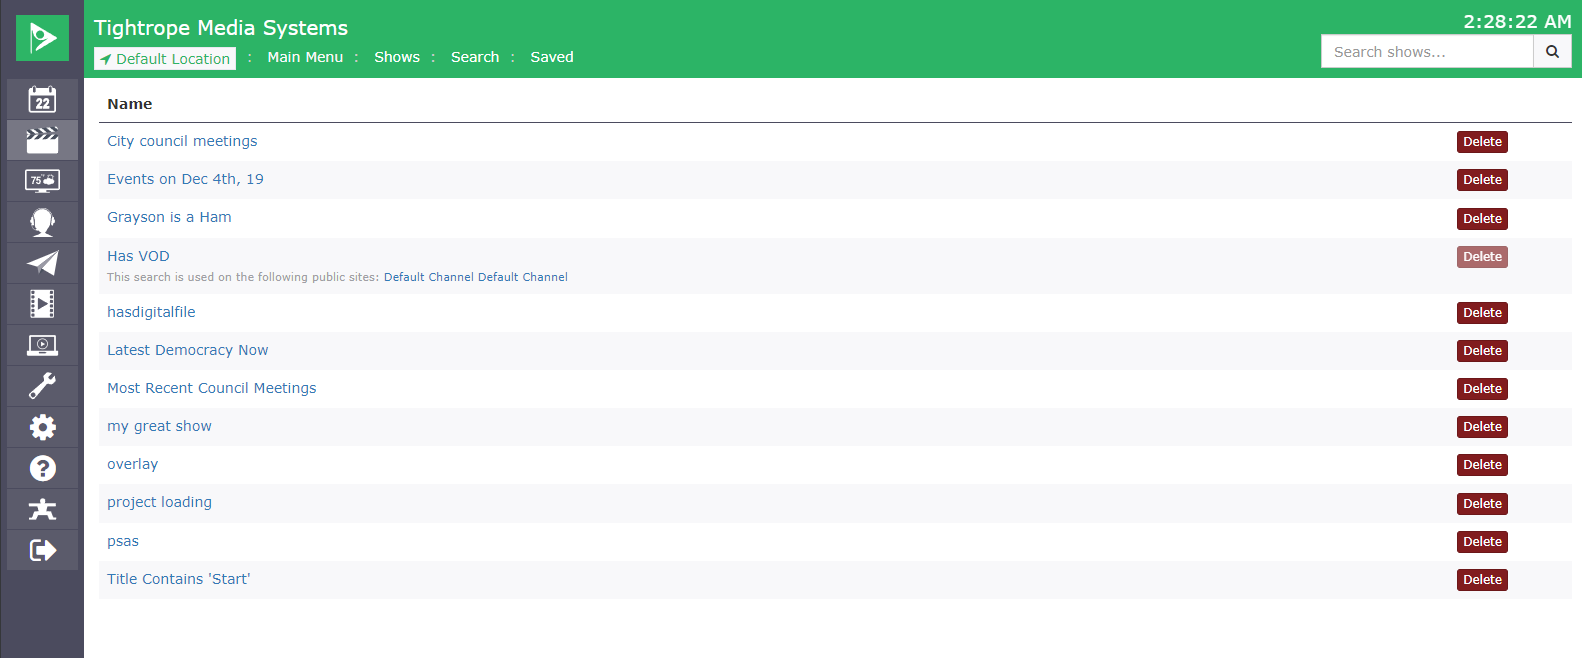Navigate to Shows in breadcrumb

(x=397, y=57)
